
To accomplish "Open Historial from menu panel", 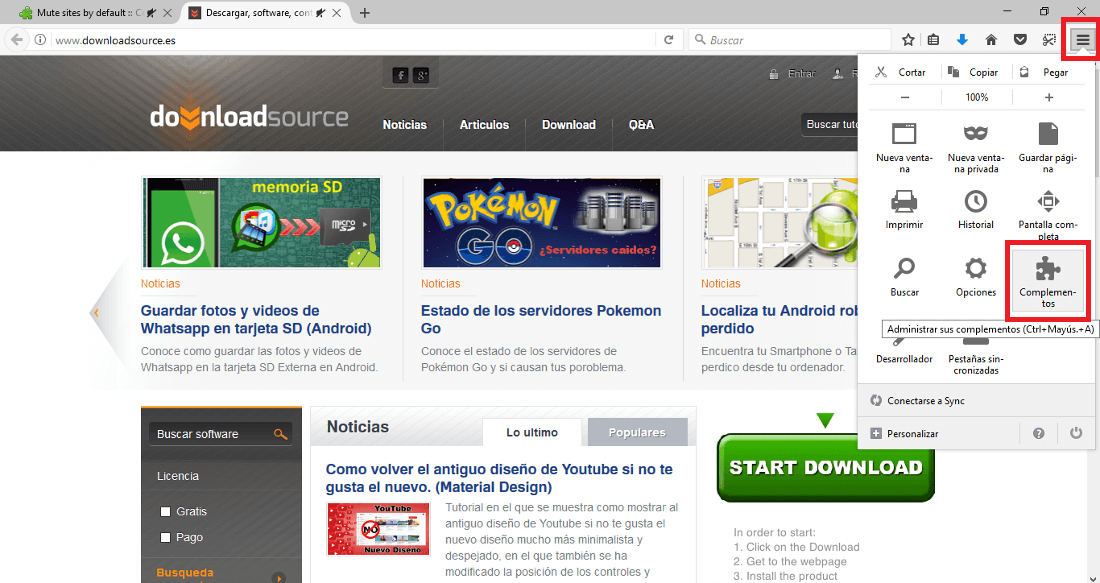I will click(x=976, y=210).
